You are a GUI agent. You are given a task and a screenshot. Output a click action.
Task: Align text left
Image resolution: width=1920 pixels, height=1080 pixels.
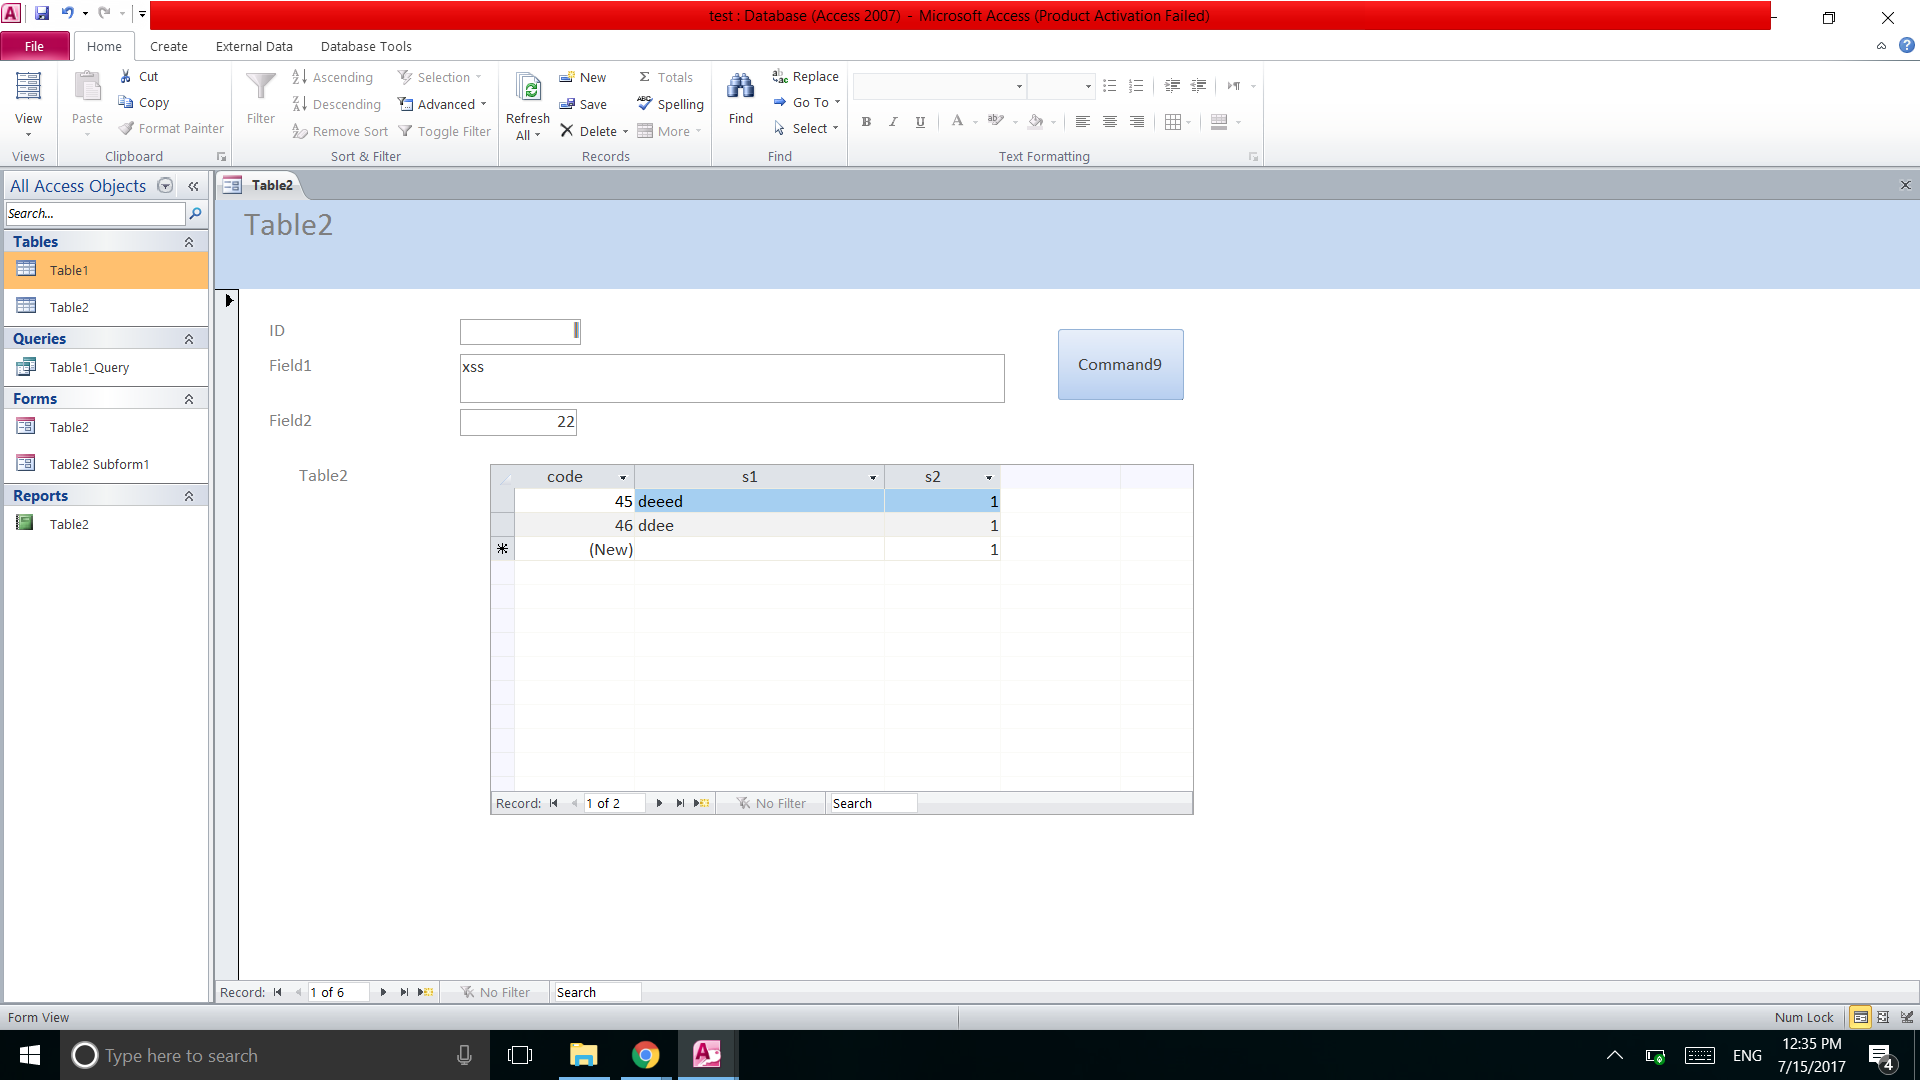point(1082,122)
